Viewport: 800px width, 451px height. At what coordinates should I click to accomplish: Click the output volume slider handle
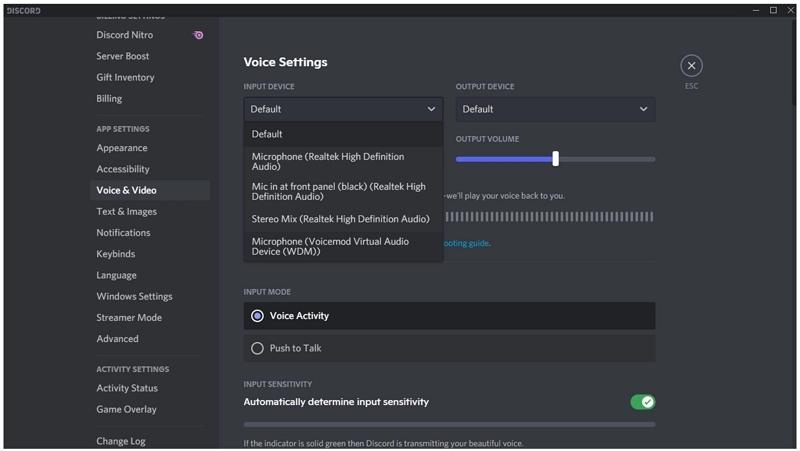(x=555, y=158)
